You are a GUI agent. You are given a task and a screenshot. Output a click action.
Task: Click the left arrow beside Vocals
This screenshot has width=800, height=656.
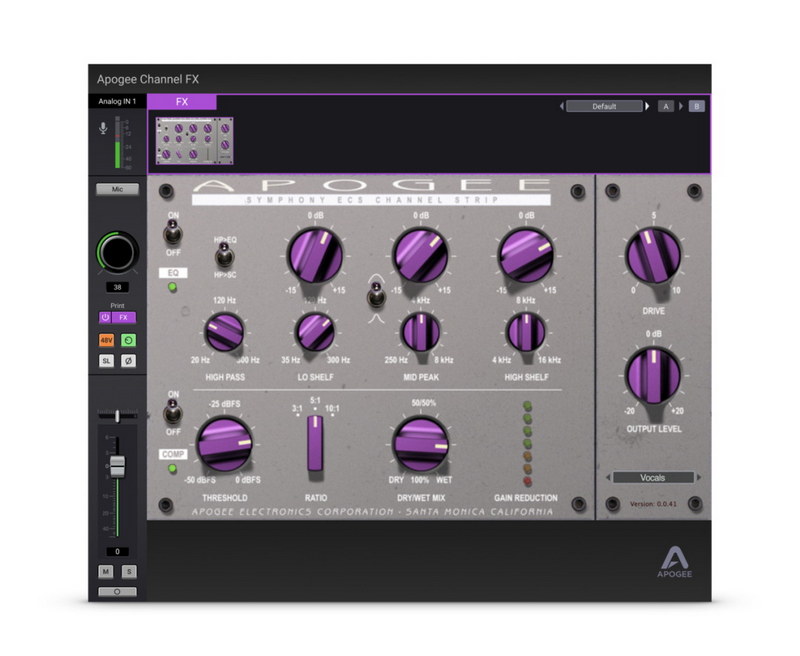[608, 477]
